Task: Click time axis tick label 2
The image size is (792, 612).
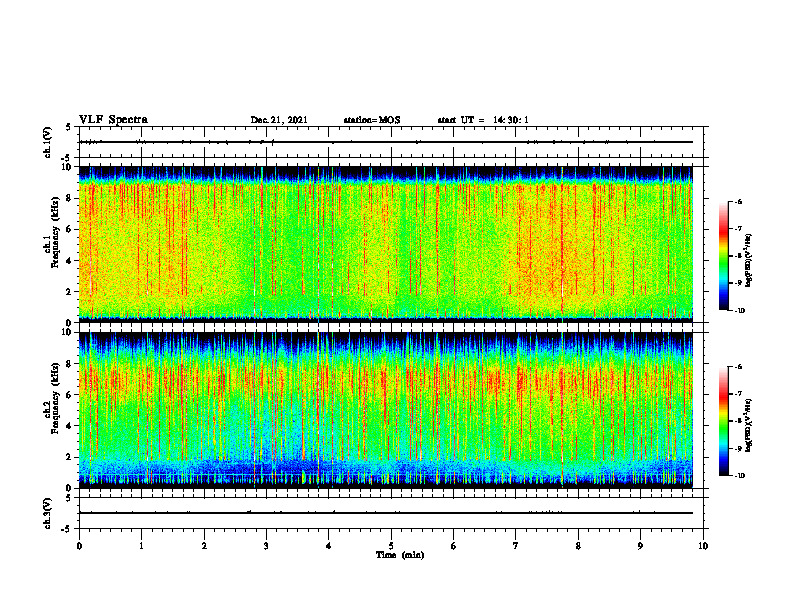Action: click(204, 546)
